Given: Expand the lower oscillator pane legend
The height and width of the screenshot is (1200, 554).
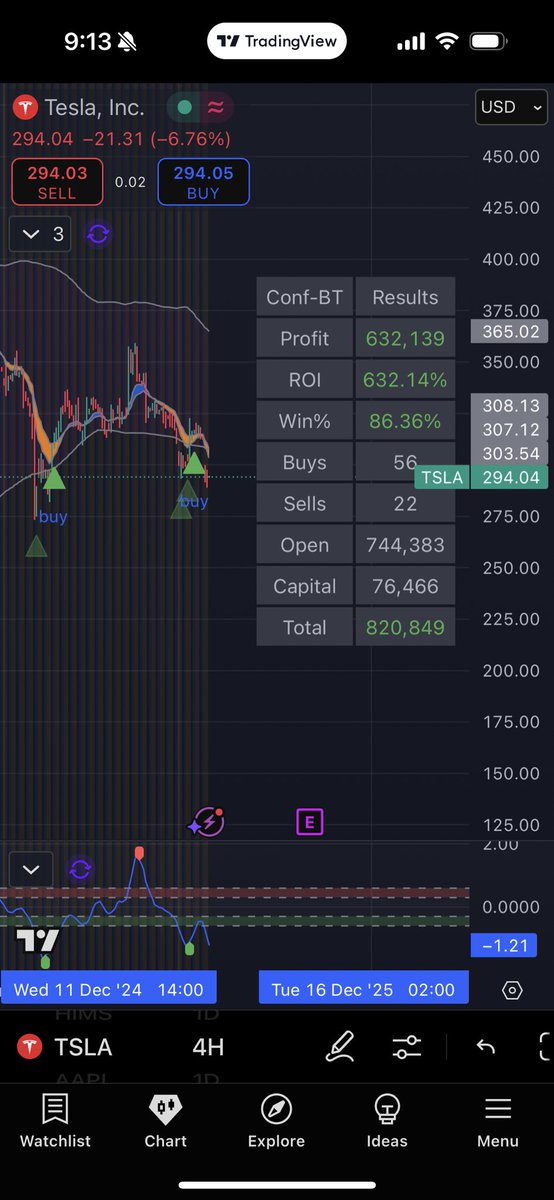Looking at the screenshot, I should [x=31, y=869].
